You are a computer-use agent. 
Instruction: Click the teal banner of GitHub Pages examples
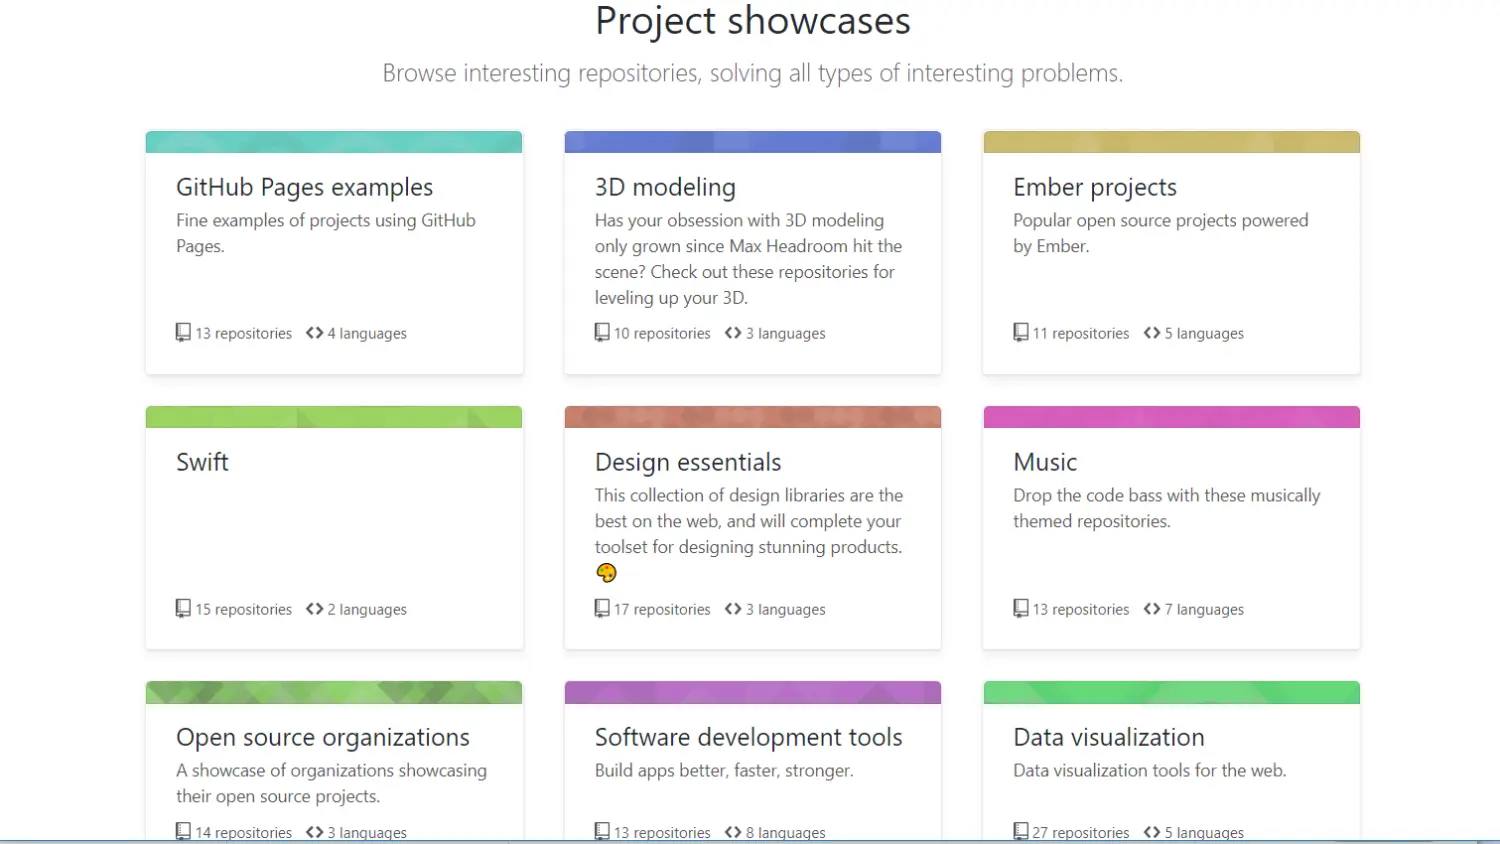[x=334, y=142]
